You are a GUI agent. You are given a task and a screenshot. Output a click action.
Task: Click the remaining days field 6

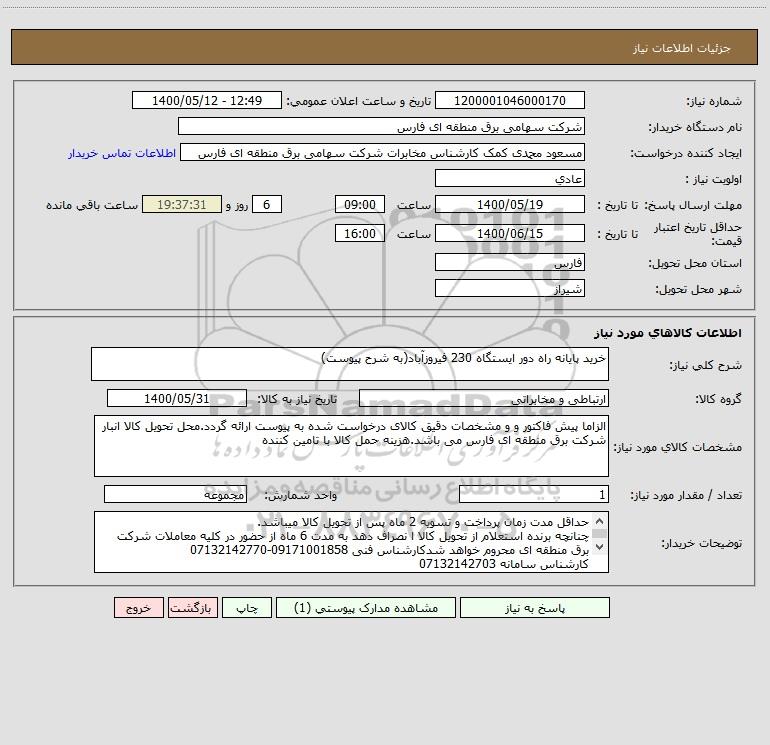[x=267, y=204]
